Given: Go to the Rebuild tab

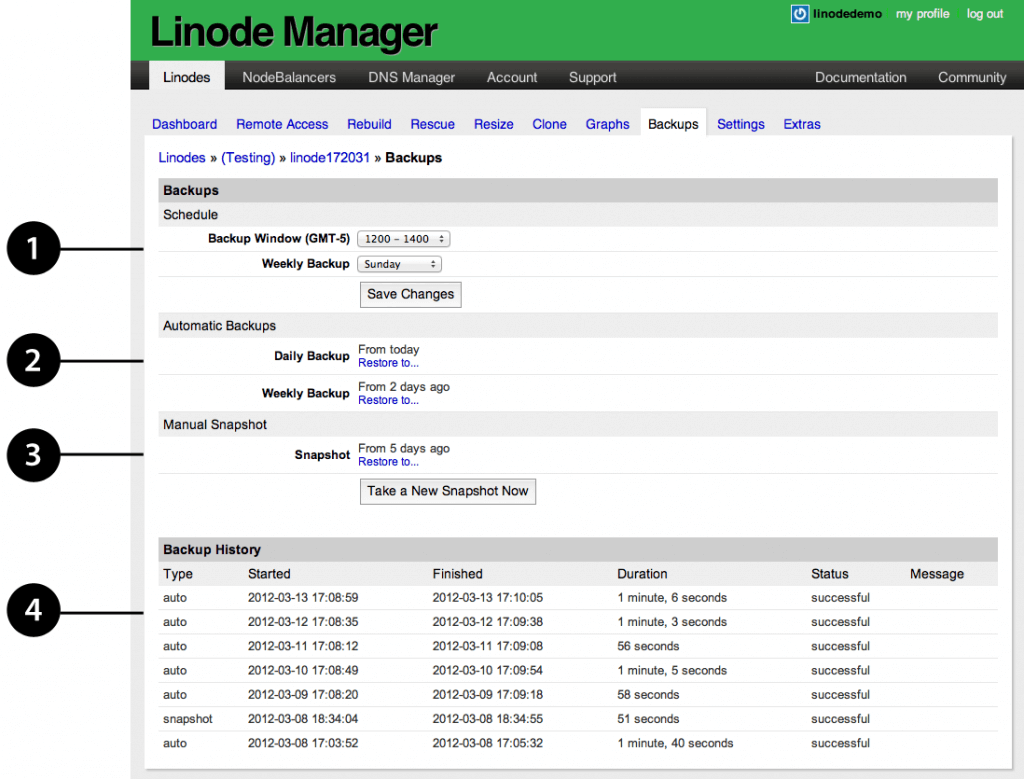Looking at the screenshot, I should (x=369, y=124).
